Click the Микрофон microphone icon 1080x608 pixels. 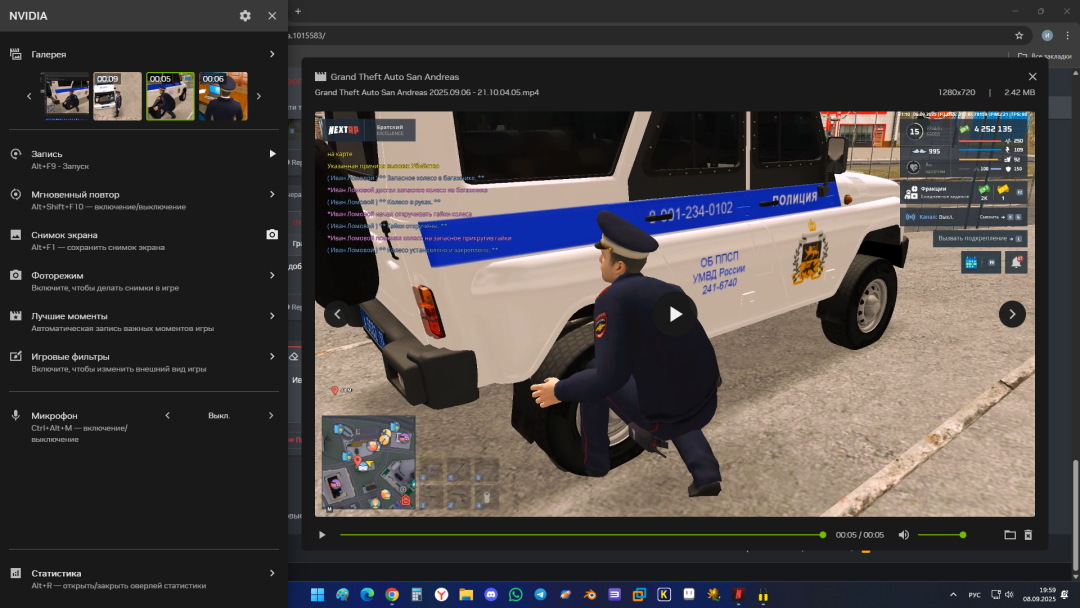(15, 415)
